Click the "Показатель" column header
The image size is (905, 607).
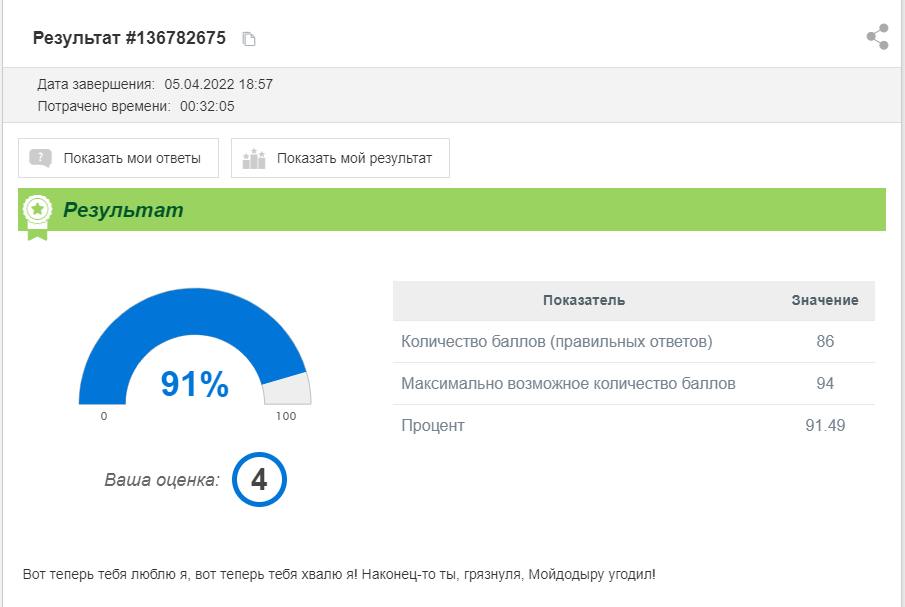[584, 300]
